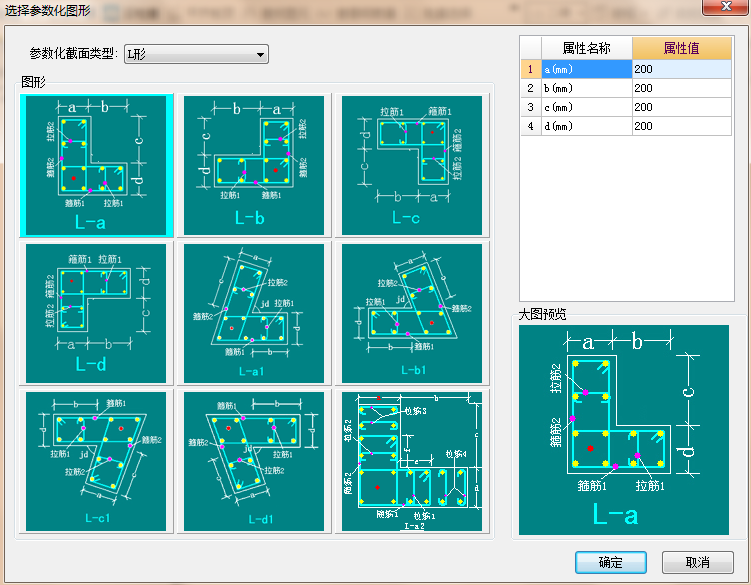The height and width of the screenshot is (585, 751).
Task: Close the 选择参数化图形 dialog
Action: [726, 6]
